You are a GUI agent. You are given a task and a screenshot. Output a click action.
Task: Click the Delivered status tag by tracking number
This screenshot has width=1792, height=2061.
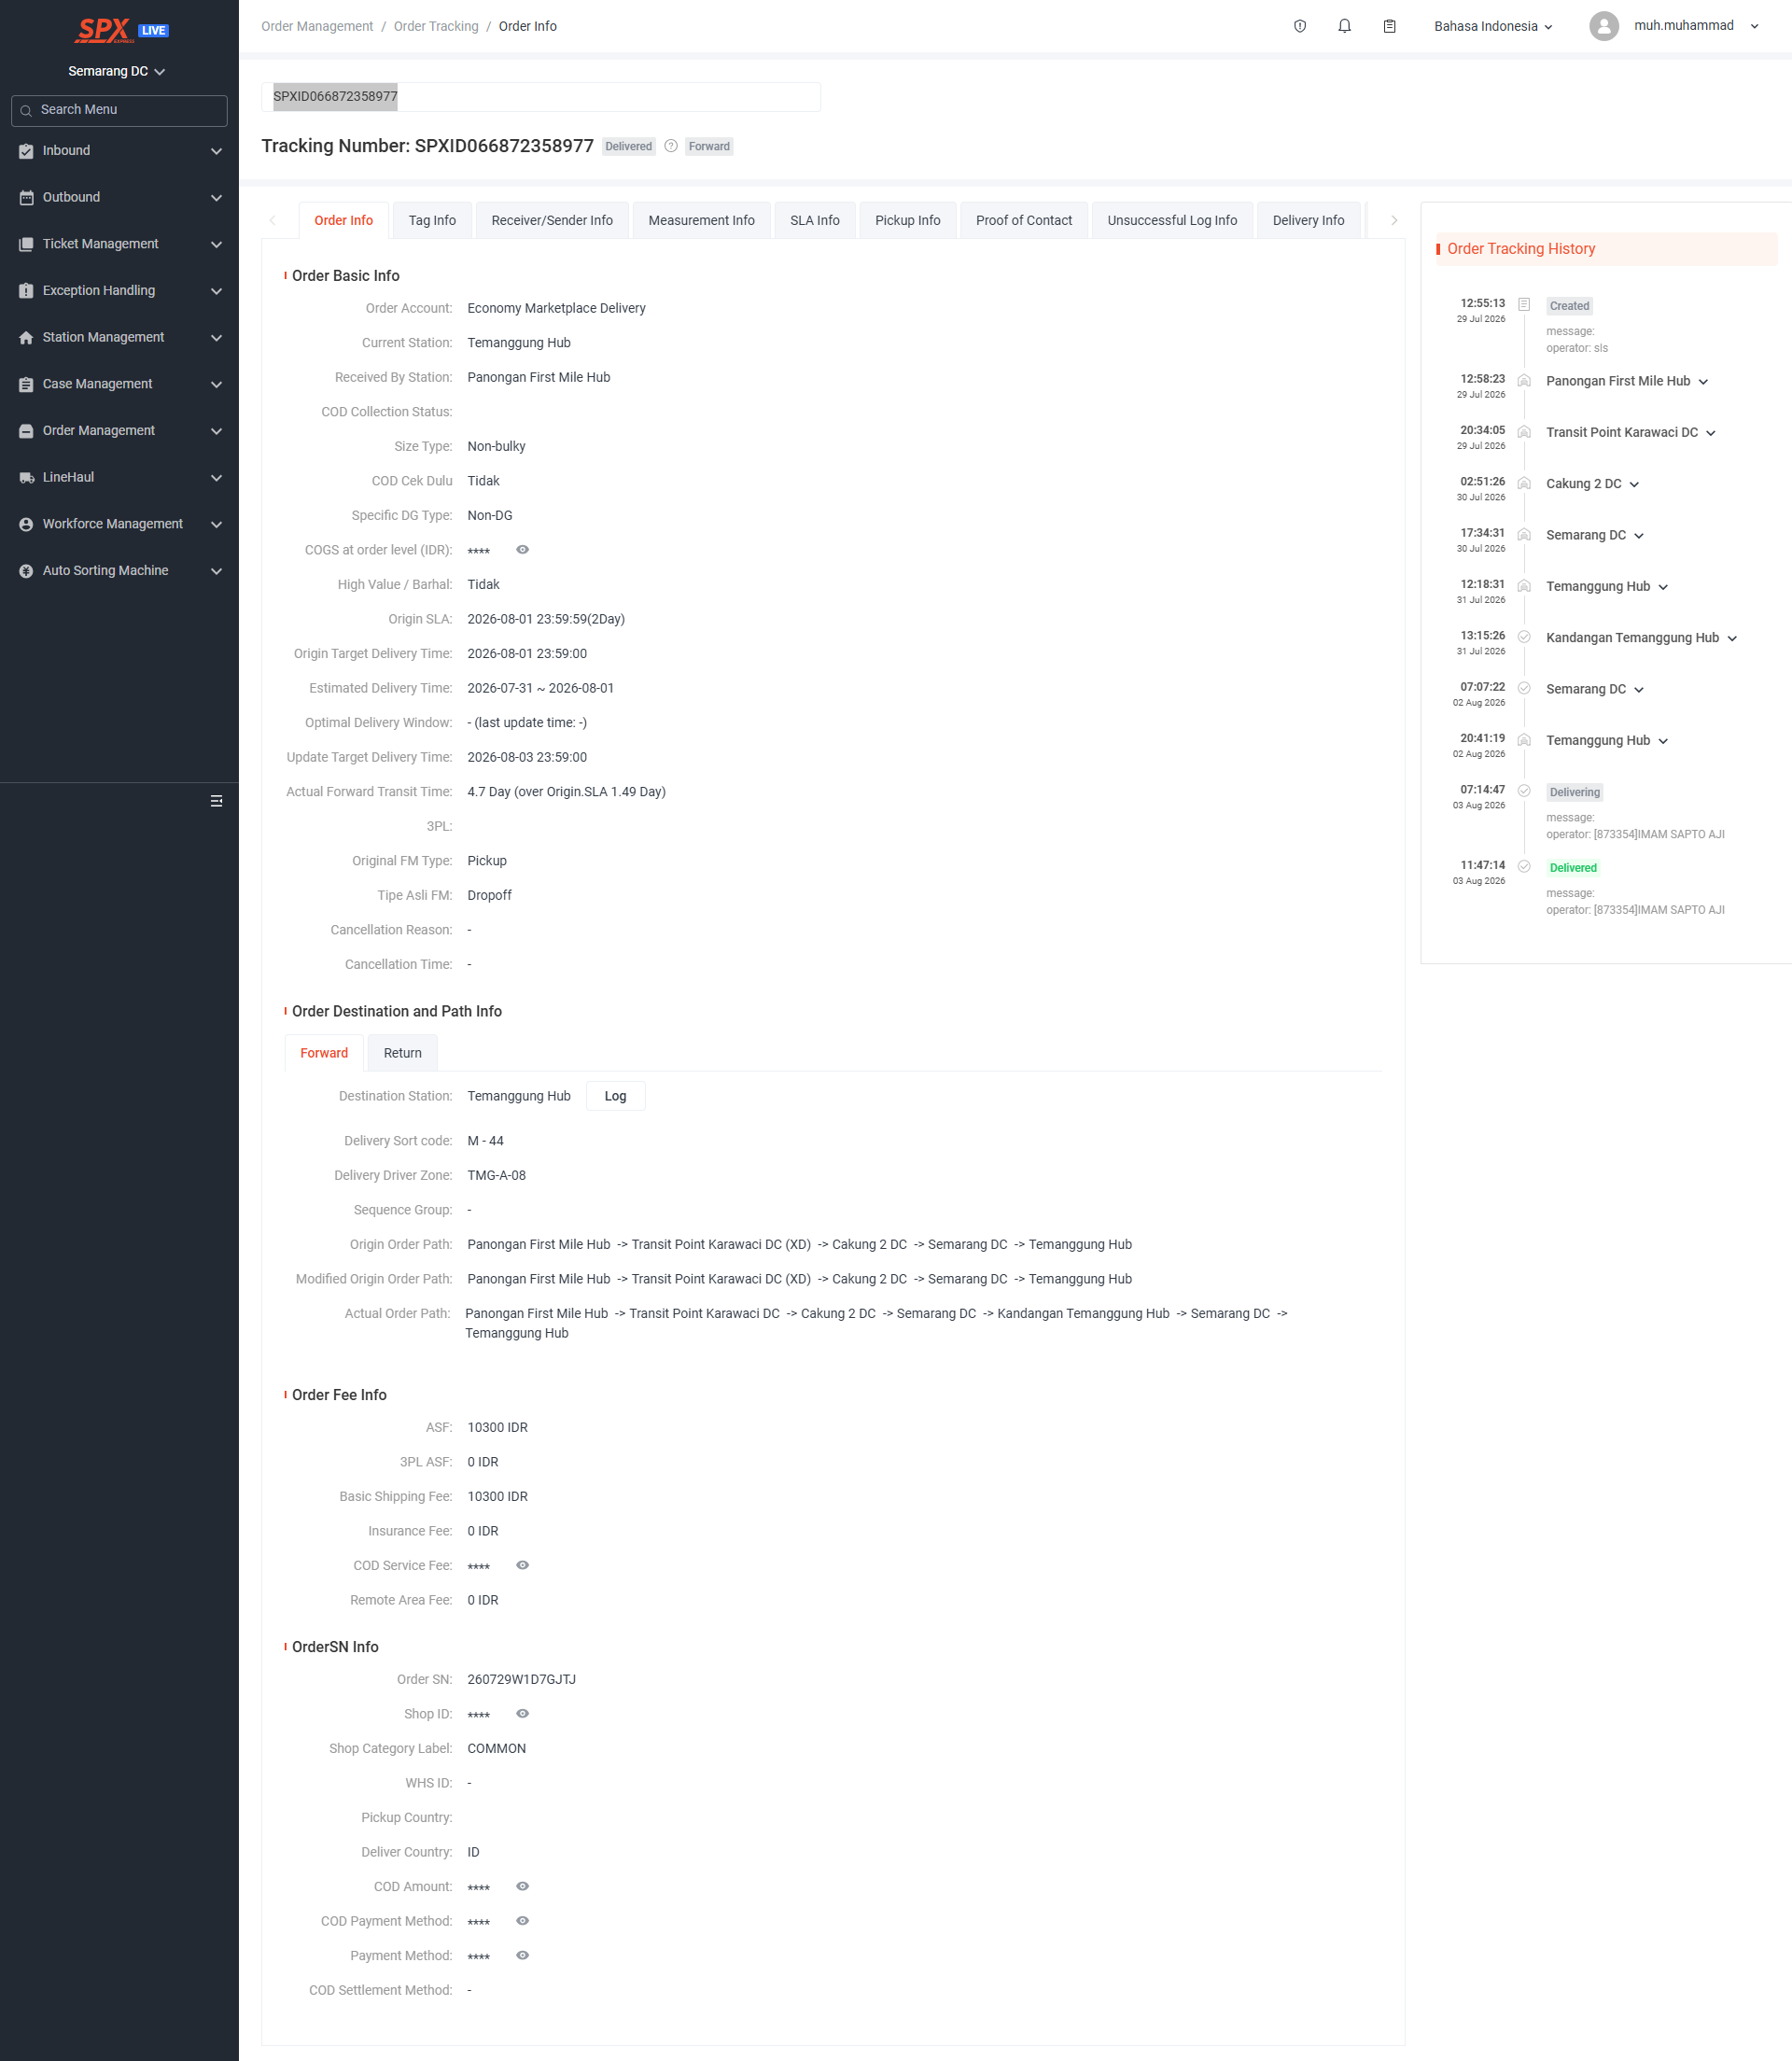[x=628, y=146]
